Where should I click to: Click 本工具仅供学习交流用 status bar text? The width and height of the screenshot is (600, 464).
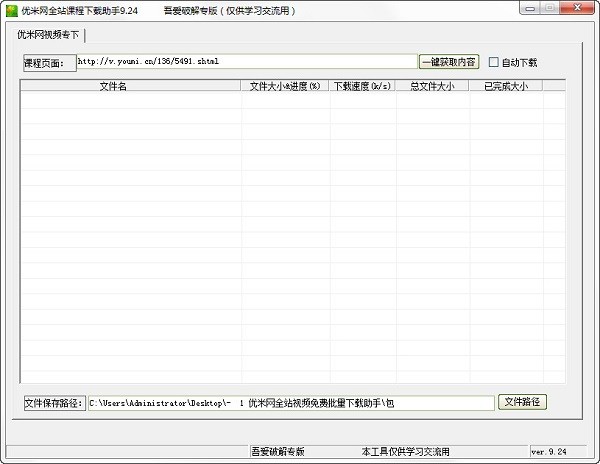click(405, 452)
